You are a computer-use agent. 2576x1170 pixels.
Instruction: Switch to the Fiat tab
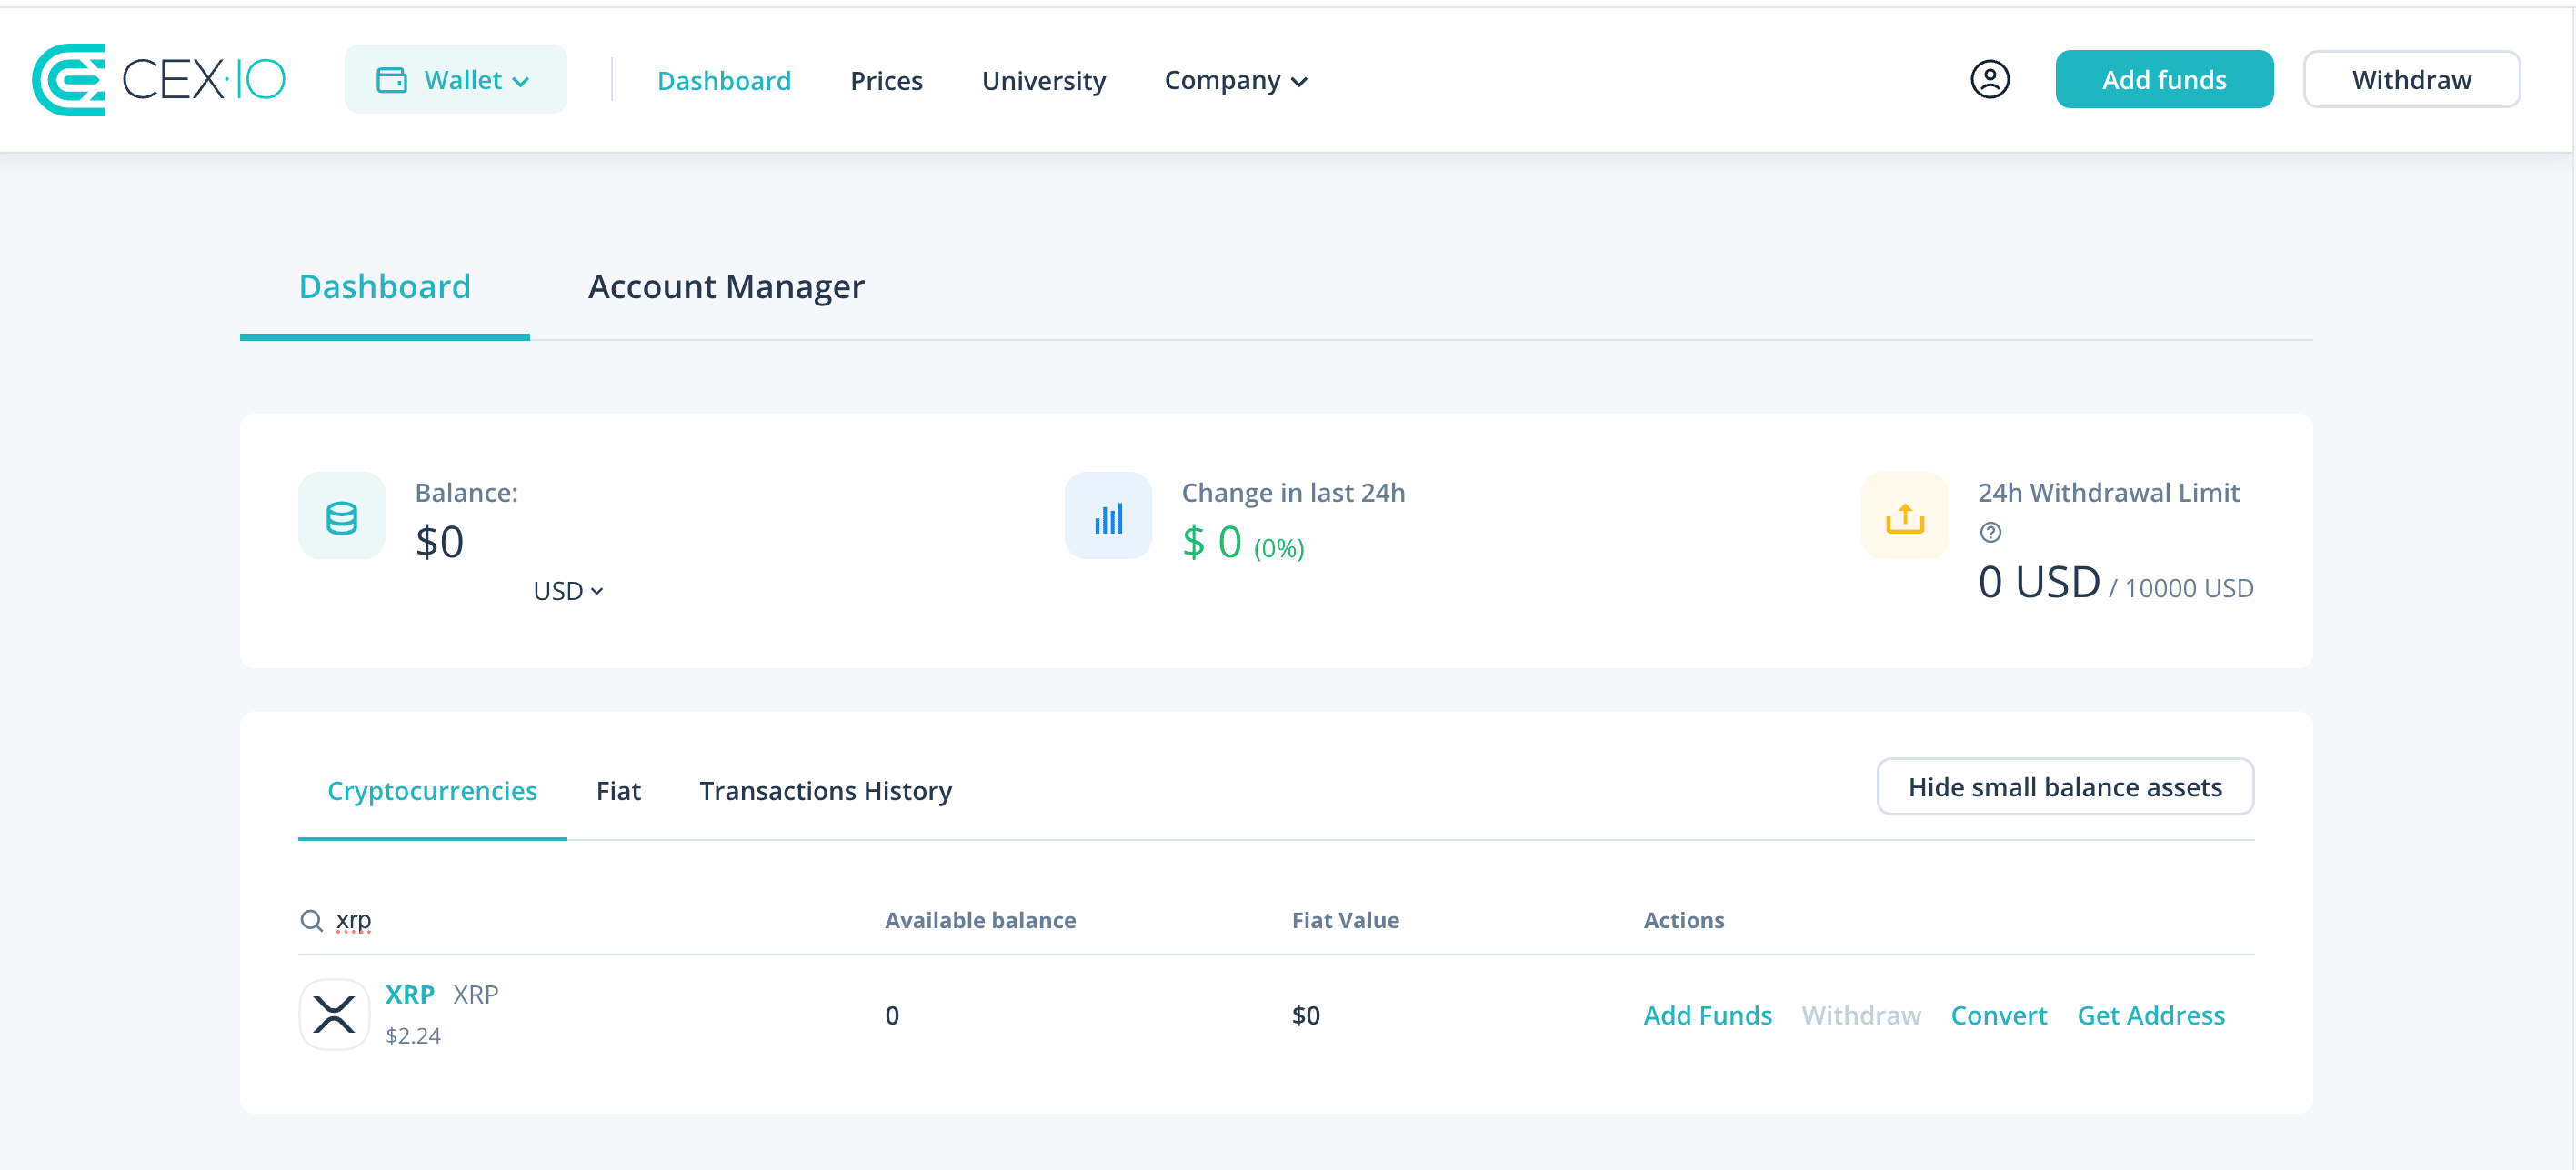618,790
